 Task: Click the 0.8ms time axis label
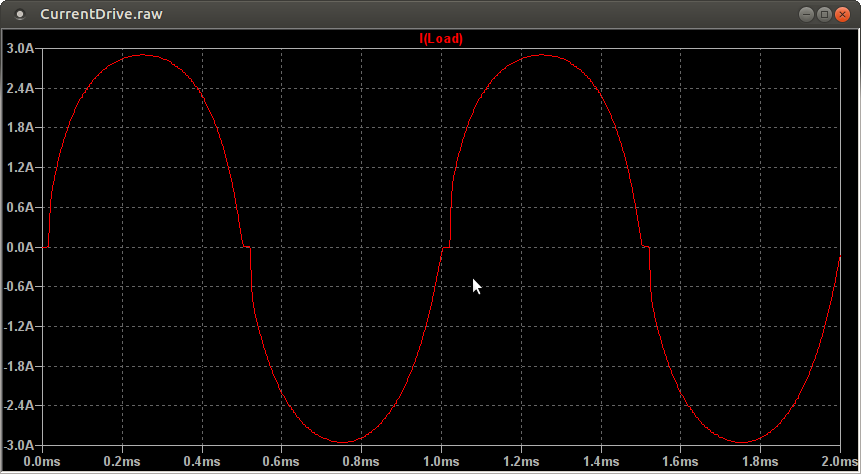361,459
